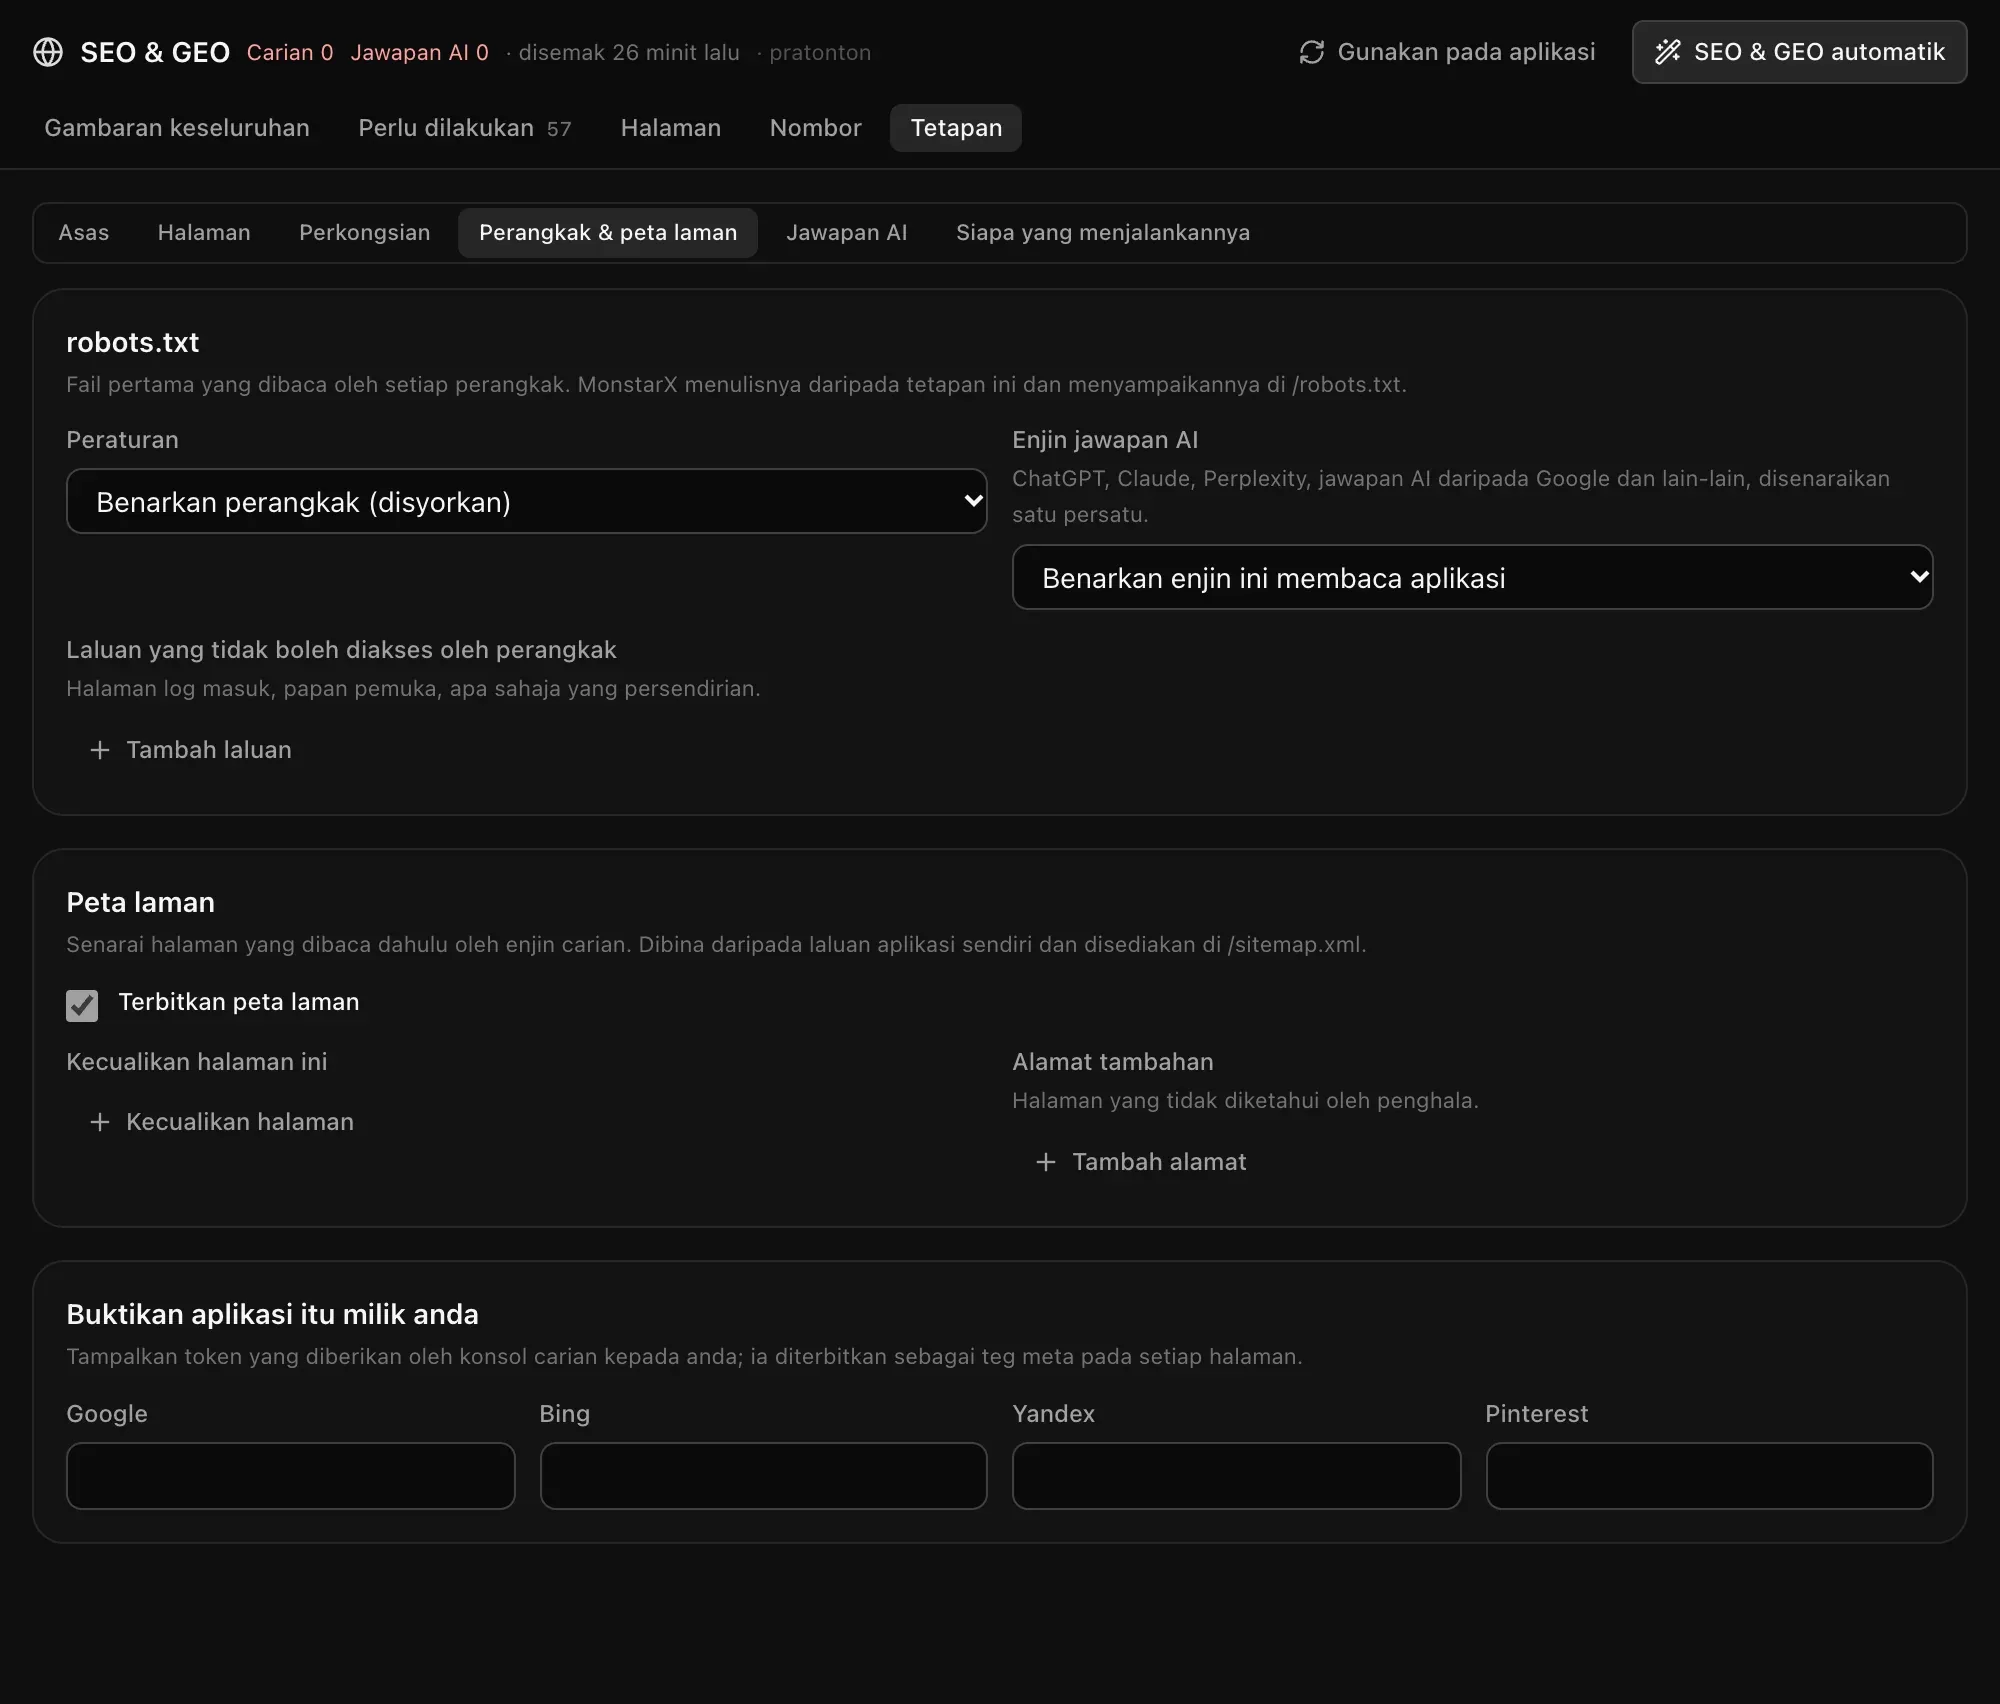This screenshot has height=1704, width=2000.
Task: Toggle the Terbitkan peta laman checkbox
Action: pyautogui.click(x=82, y=1005)
